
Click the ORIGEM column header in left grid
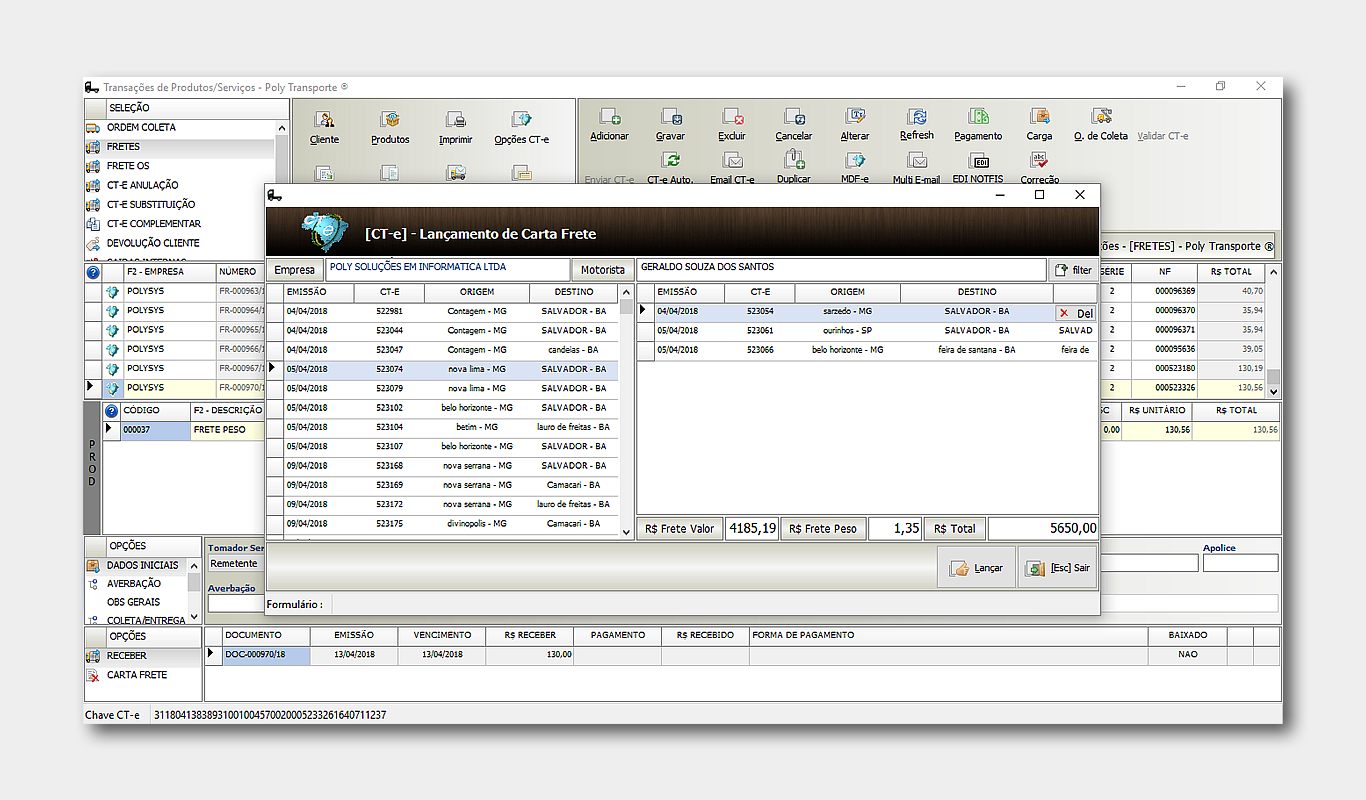(x=477, y=293)
